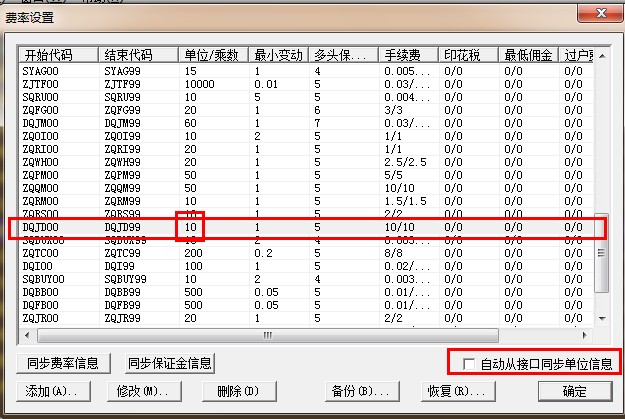
Task: Select the ZQRI00 row
Action: 307,149
